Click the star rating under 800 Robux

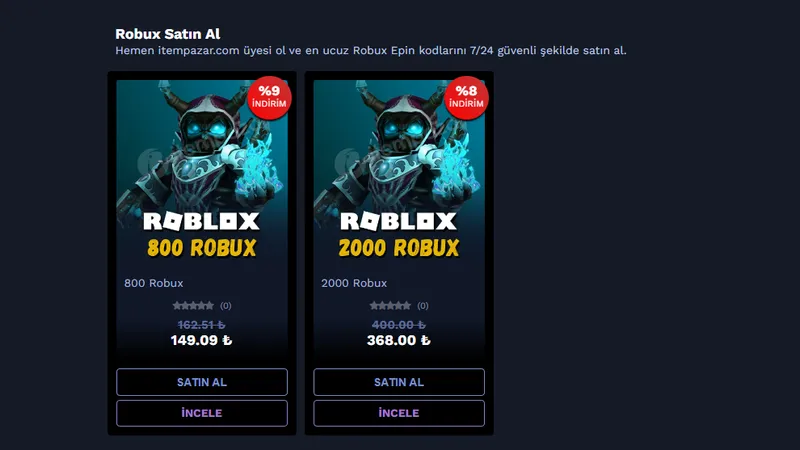click(193, 306)
